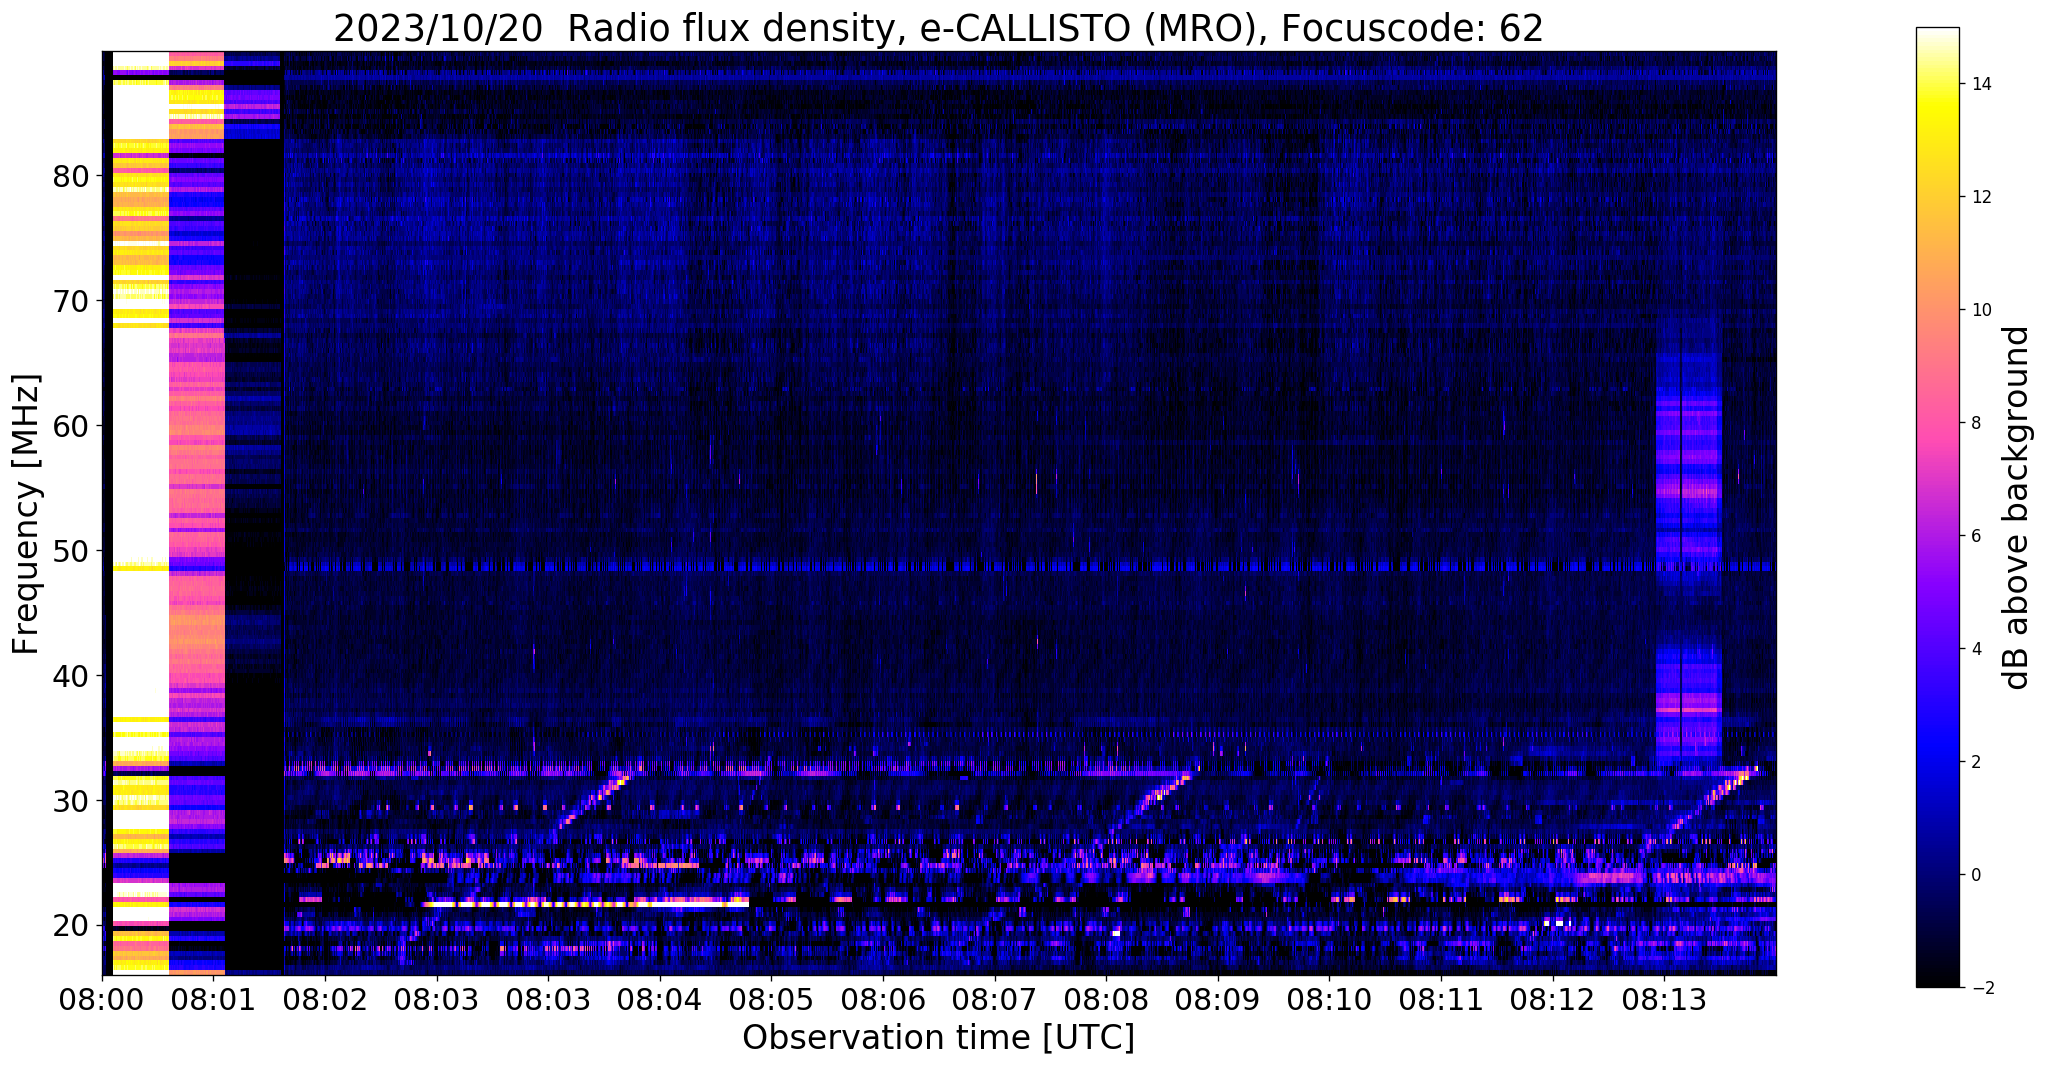
Task: Click the 08:09 time tick label
Action: coord(1218,1000)
